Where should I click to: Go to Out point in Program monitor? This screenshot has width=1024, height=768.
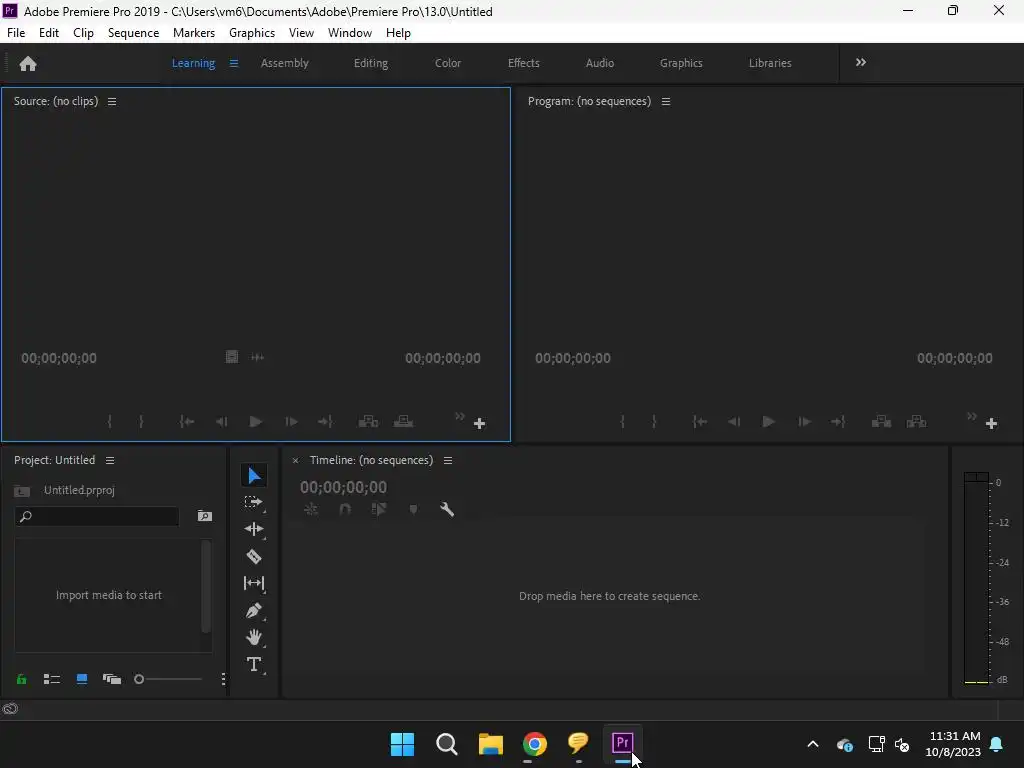(x=839, y=422)
